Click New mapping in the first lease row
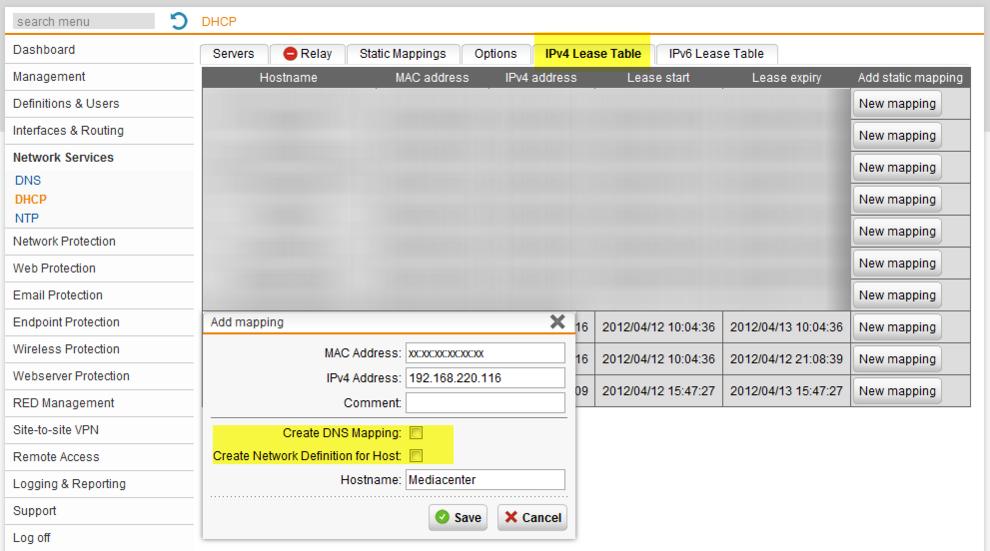Screen dimensions: 990x551 [x=897, y=104]
